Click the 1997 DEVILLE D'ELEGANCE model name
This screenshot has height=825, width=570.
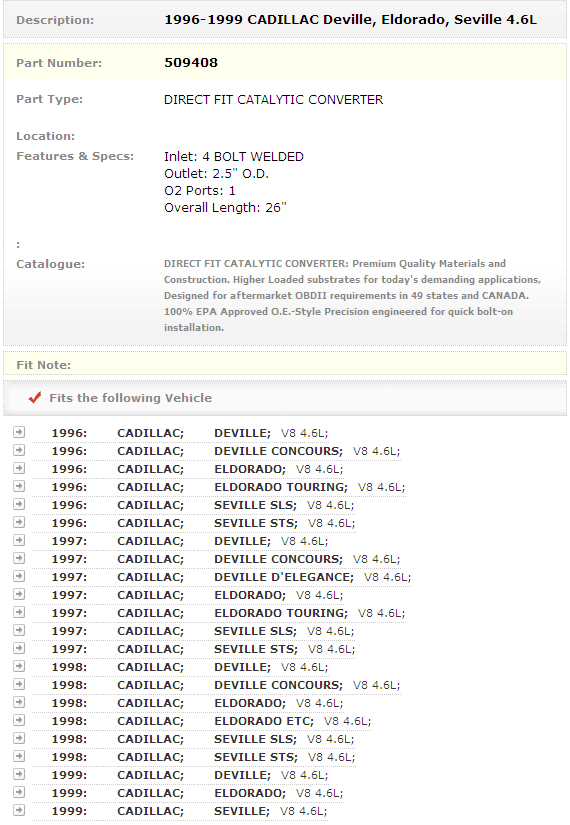[x=284, y=577]
